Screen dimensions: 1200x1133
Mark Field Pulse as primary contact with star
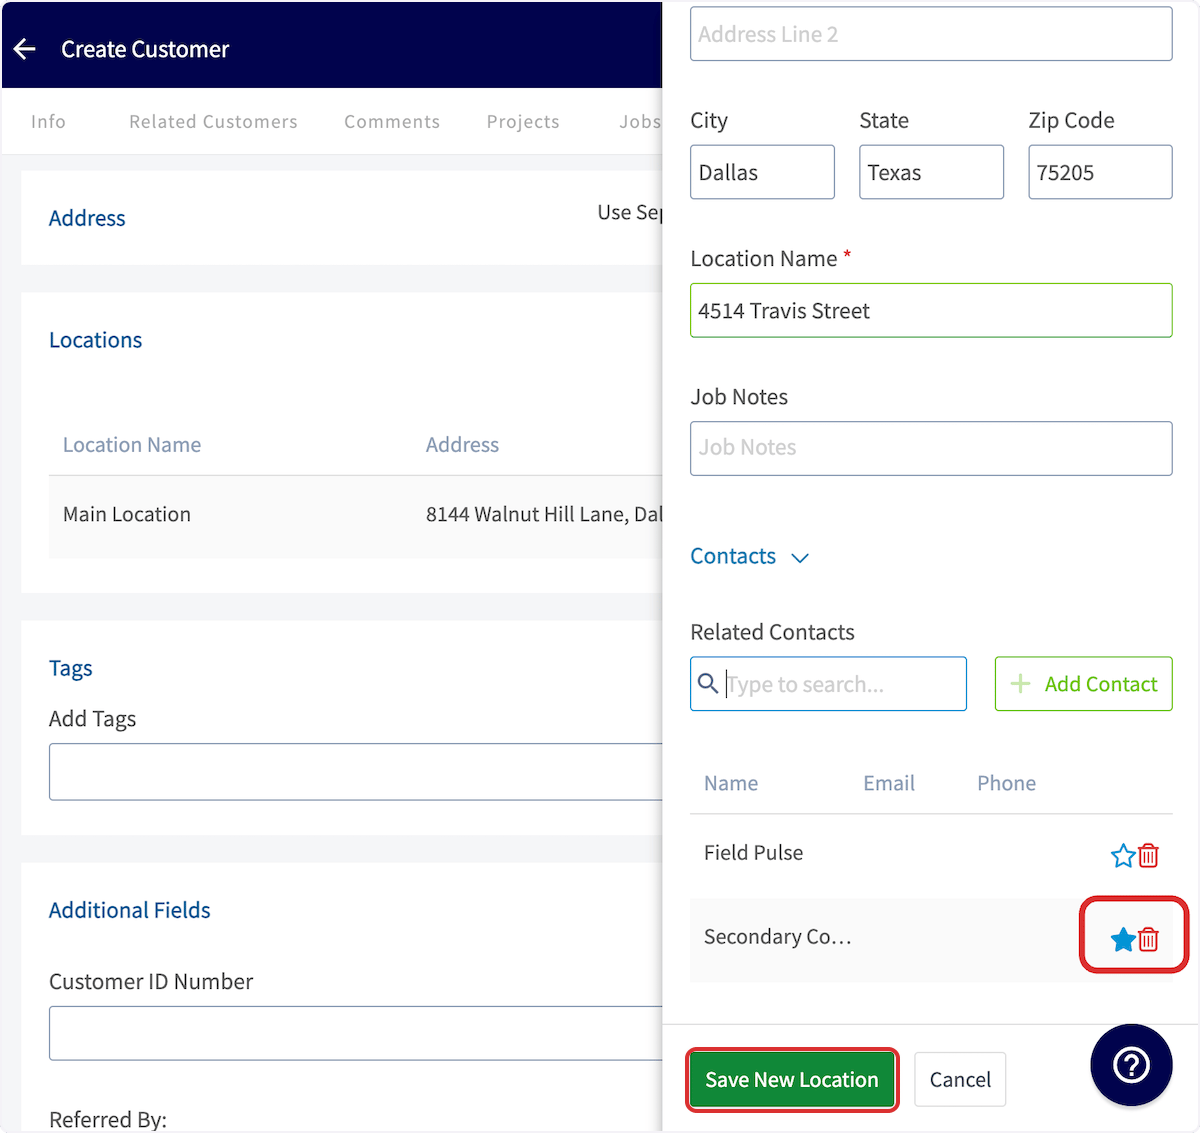click(1123, 855)
